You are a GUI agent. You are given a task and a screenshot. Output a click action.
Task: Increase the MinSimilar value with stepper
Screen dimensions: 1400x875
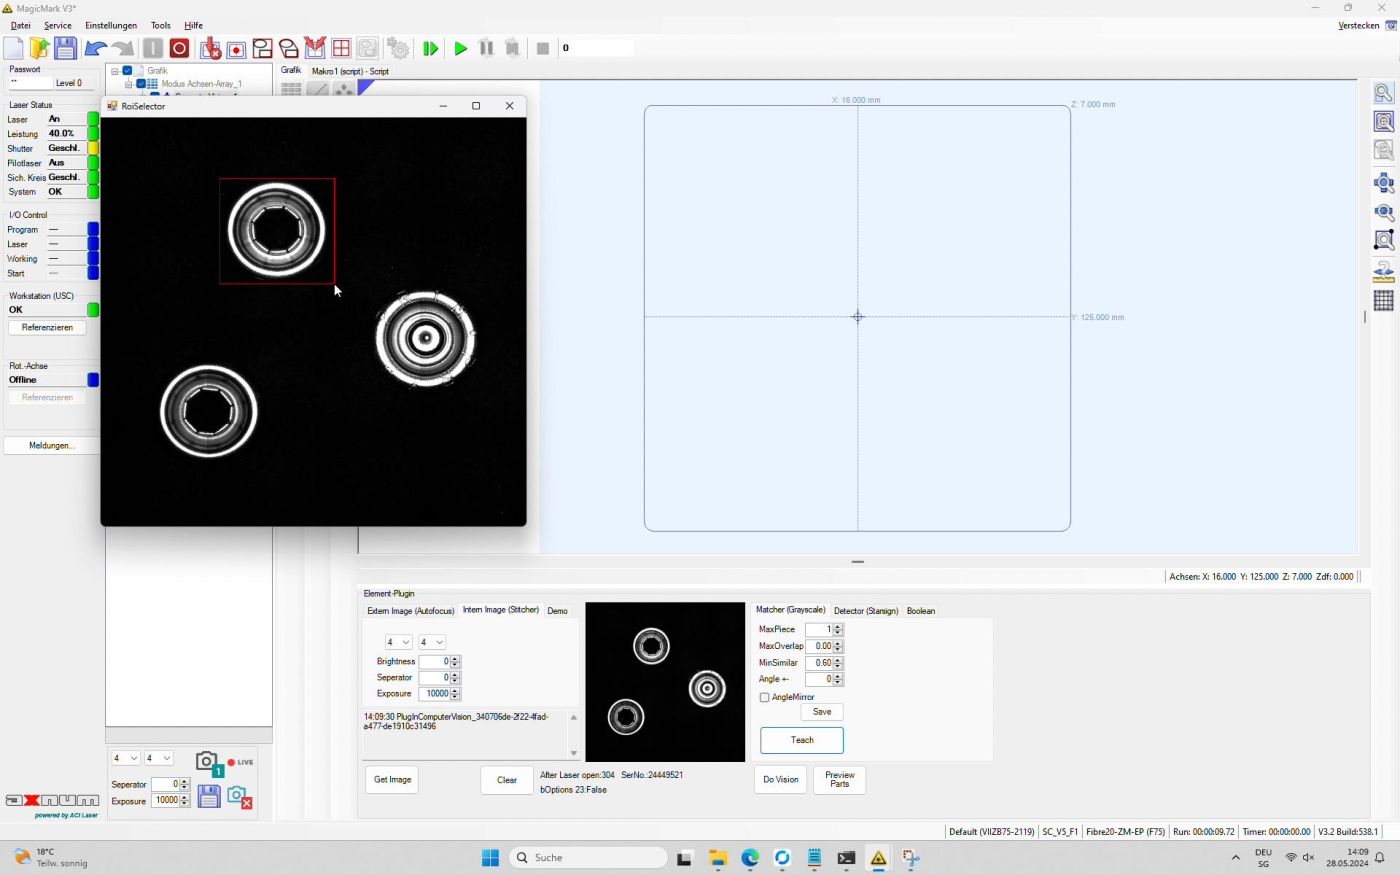[x=838, y=660]
